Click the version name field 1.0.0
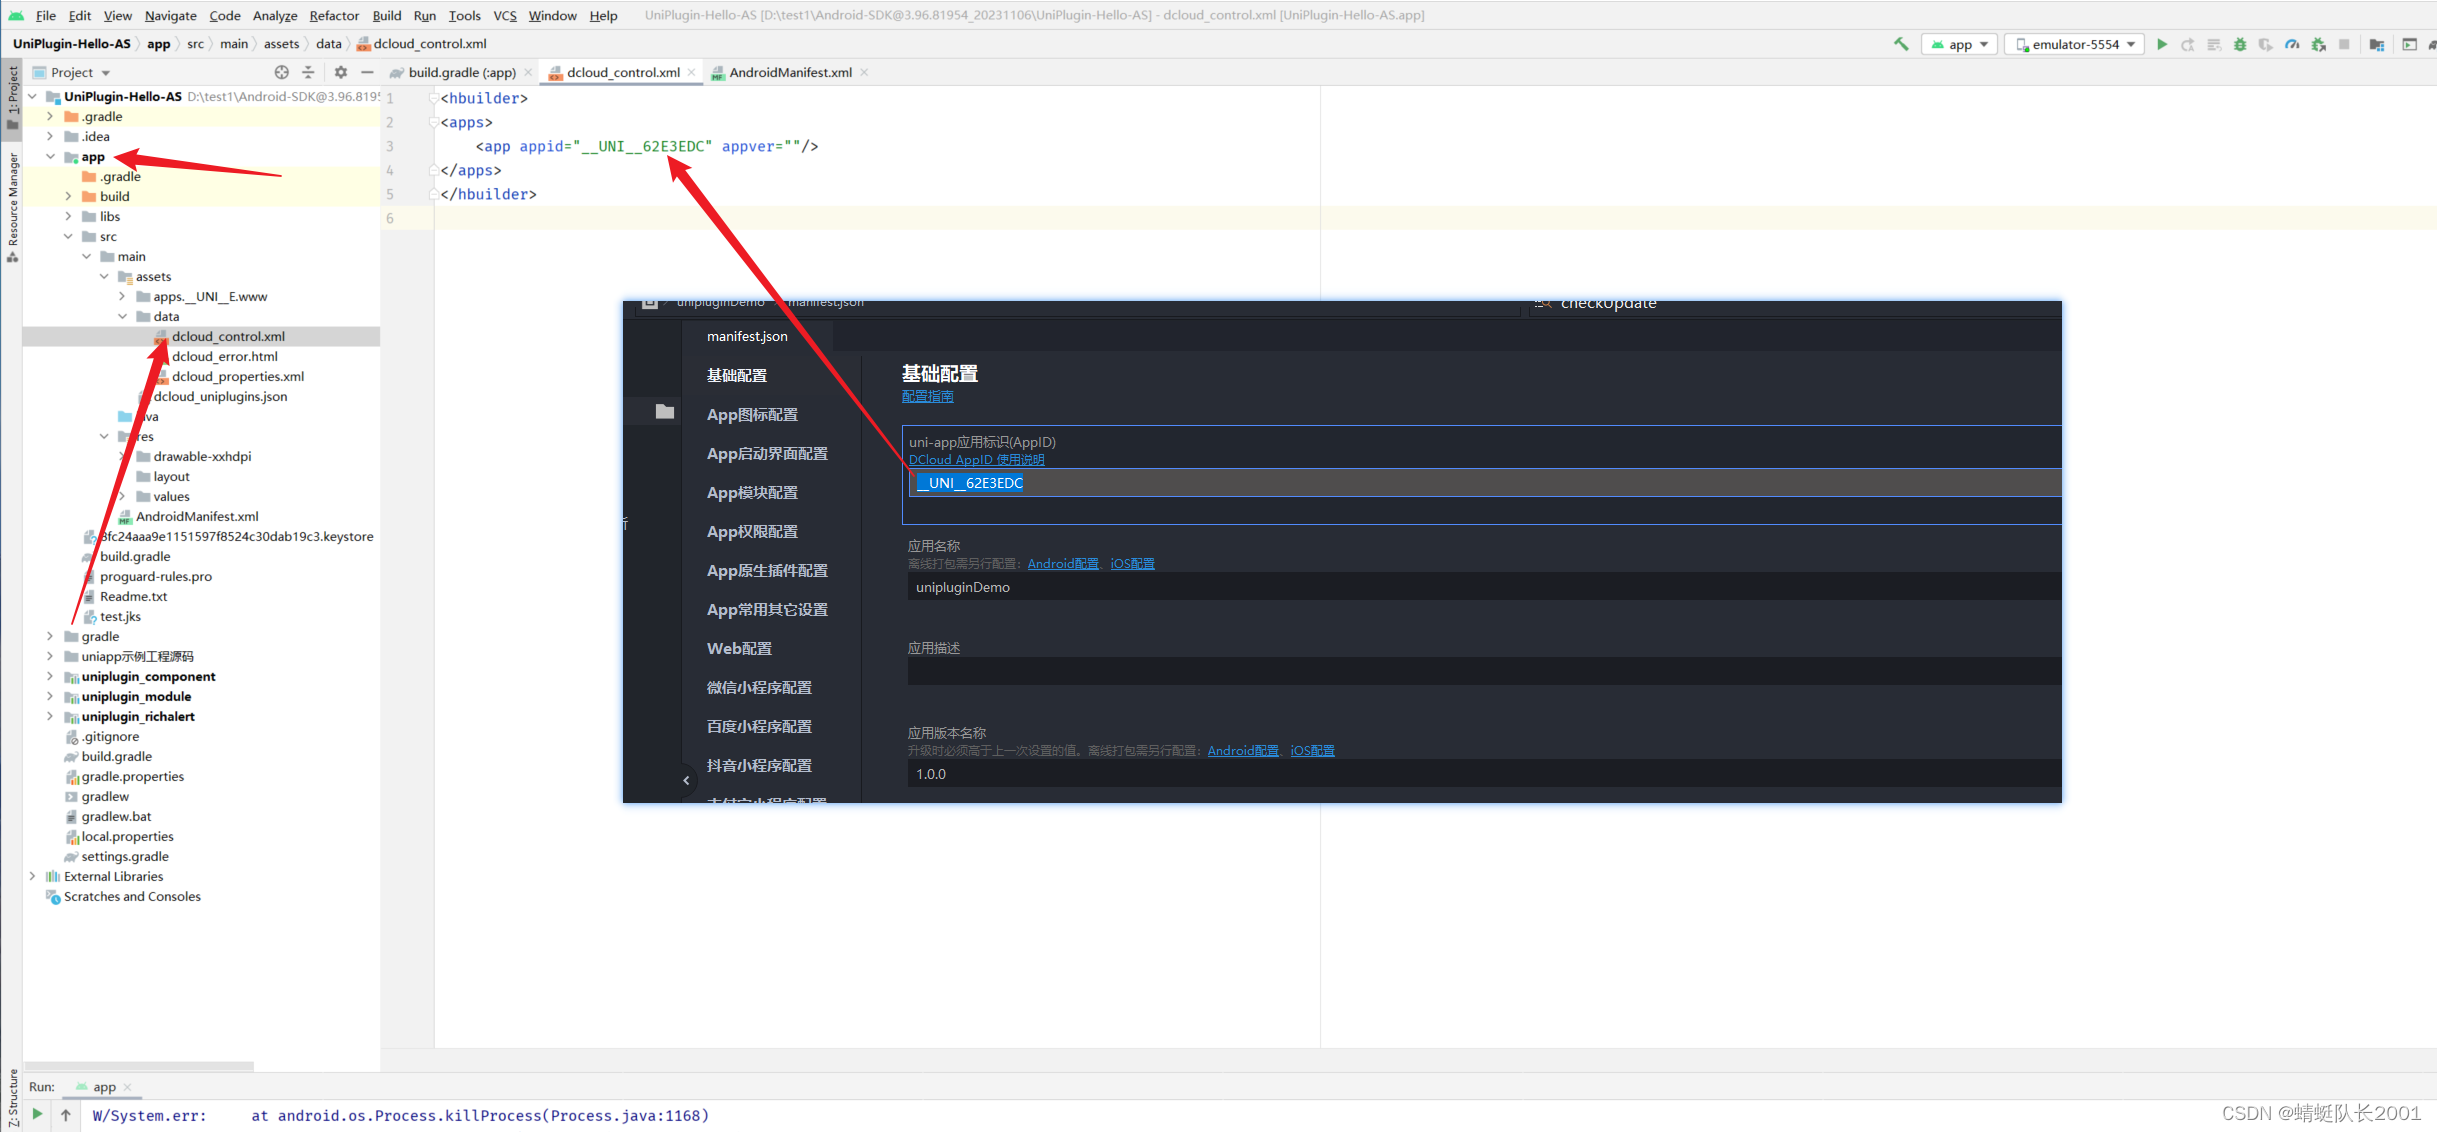The image size is (2437, 1132). pyautogui.click(x=1485, y=774)
